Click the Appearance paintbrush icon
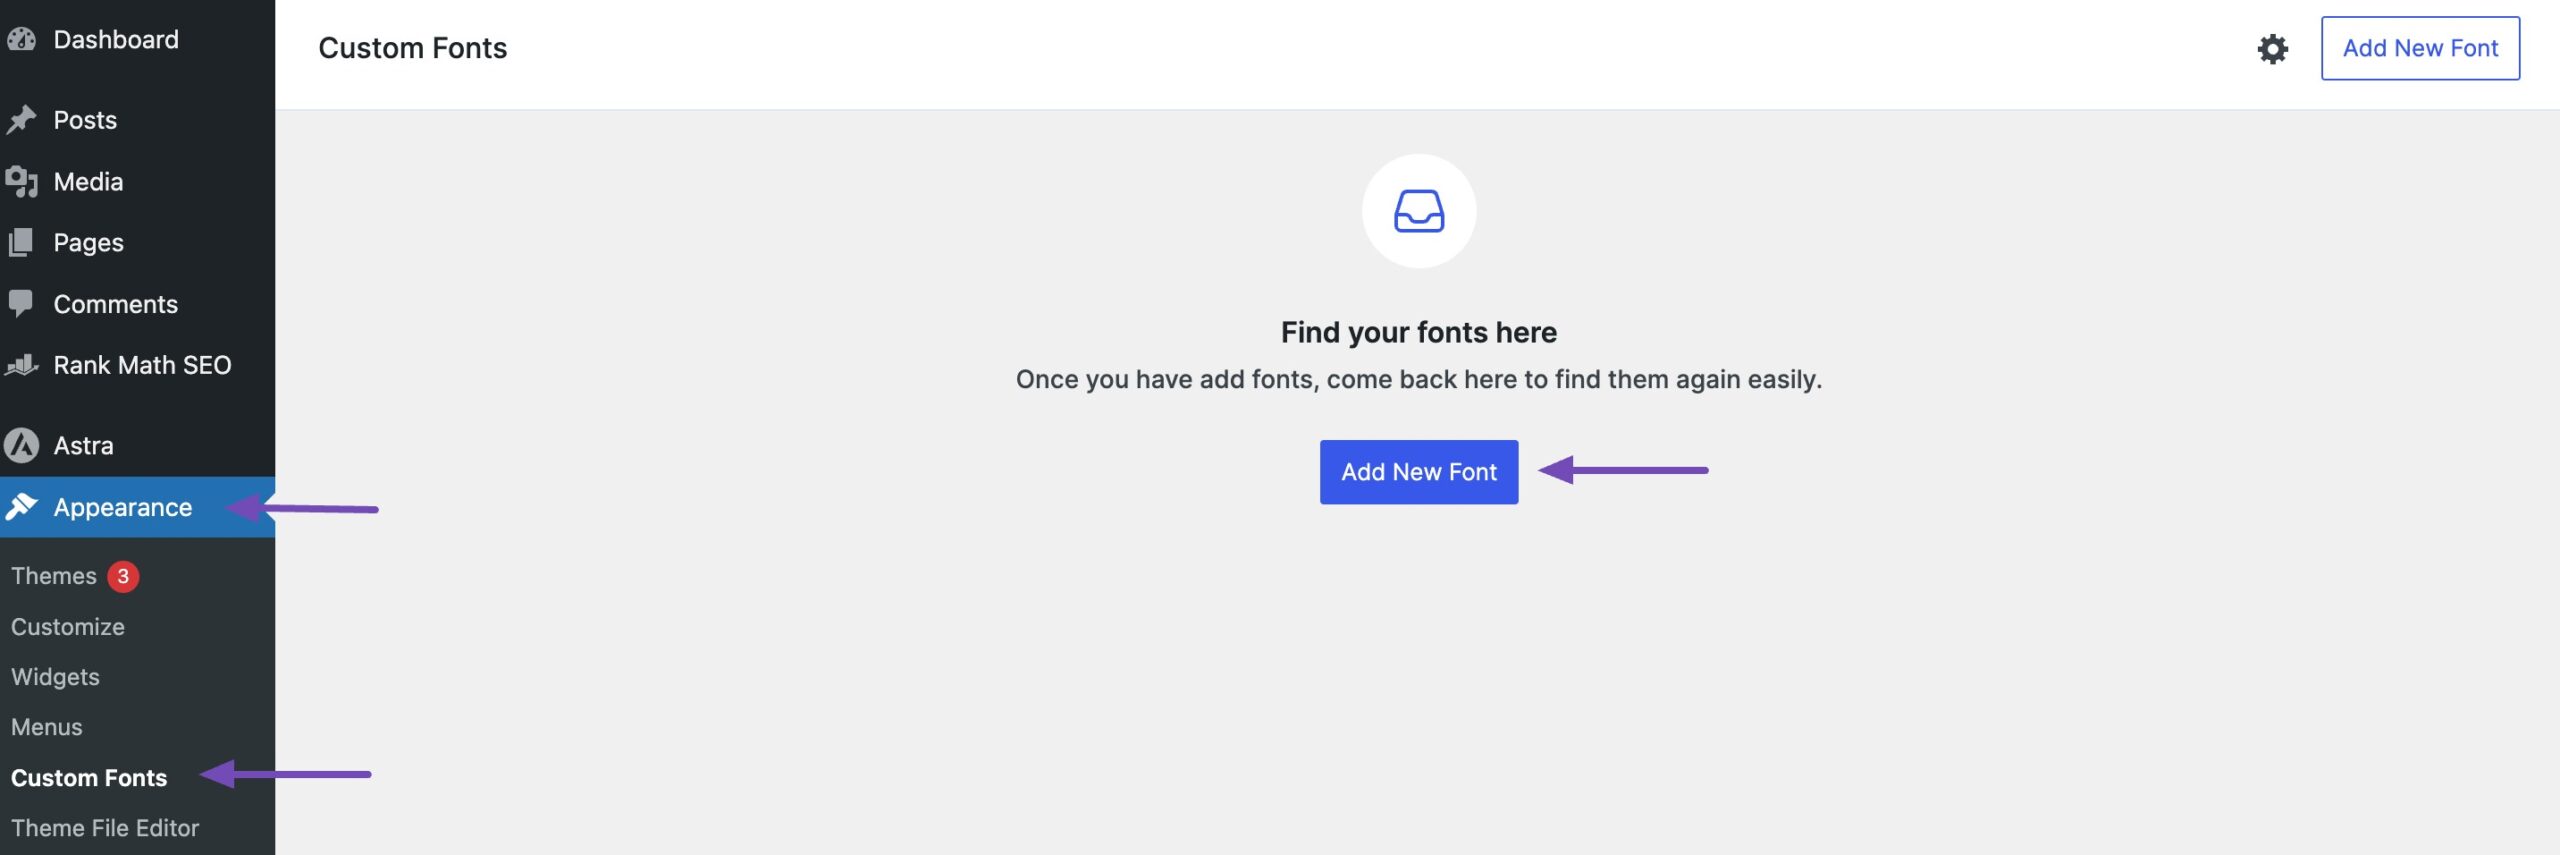2560x855 pixels. [21, 507]
